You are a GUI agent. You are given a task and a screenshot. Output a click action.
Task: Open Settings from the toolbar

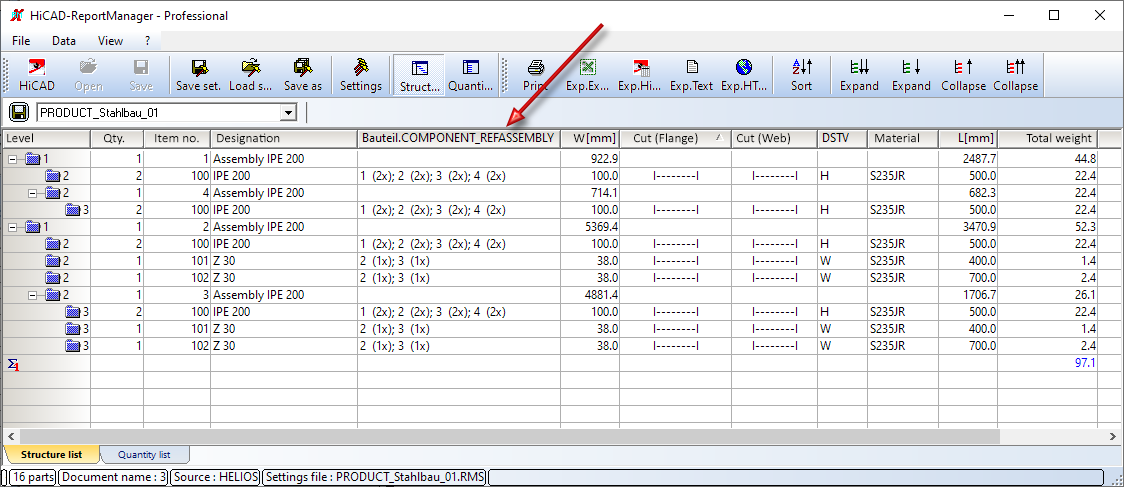(361, 75)
